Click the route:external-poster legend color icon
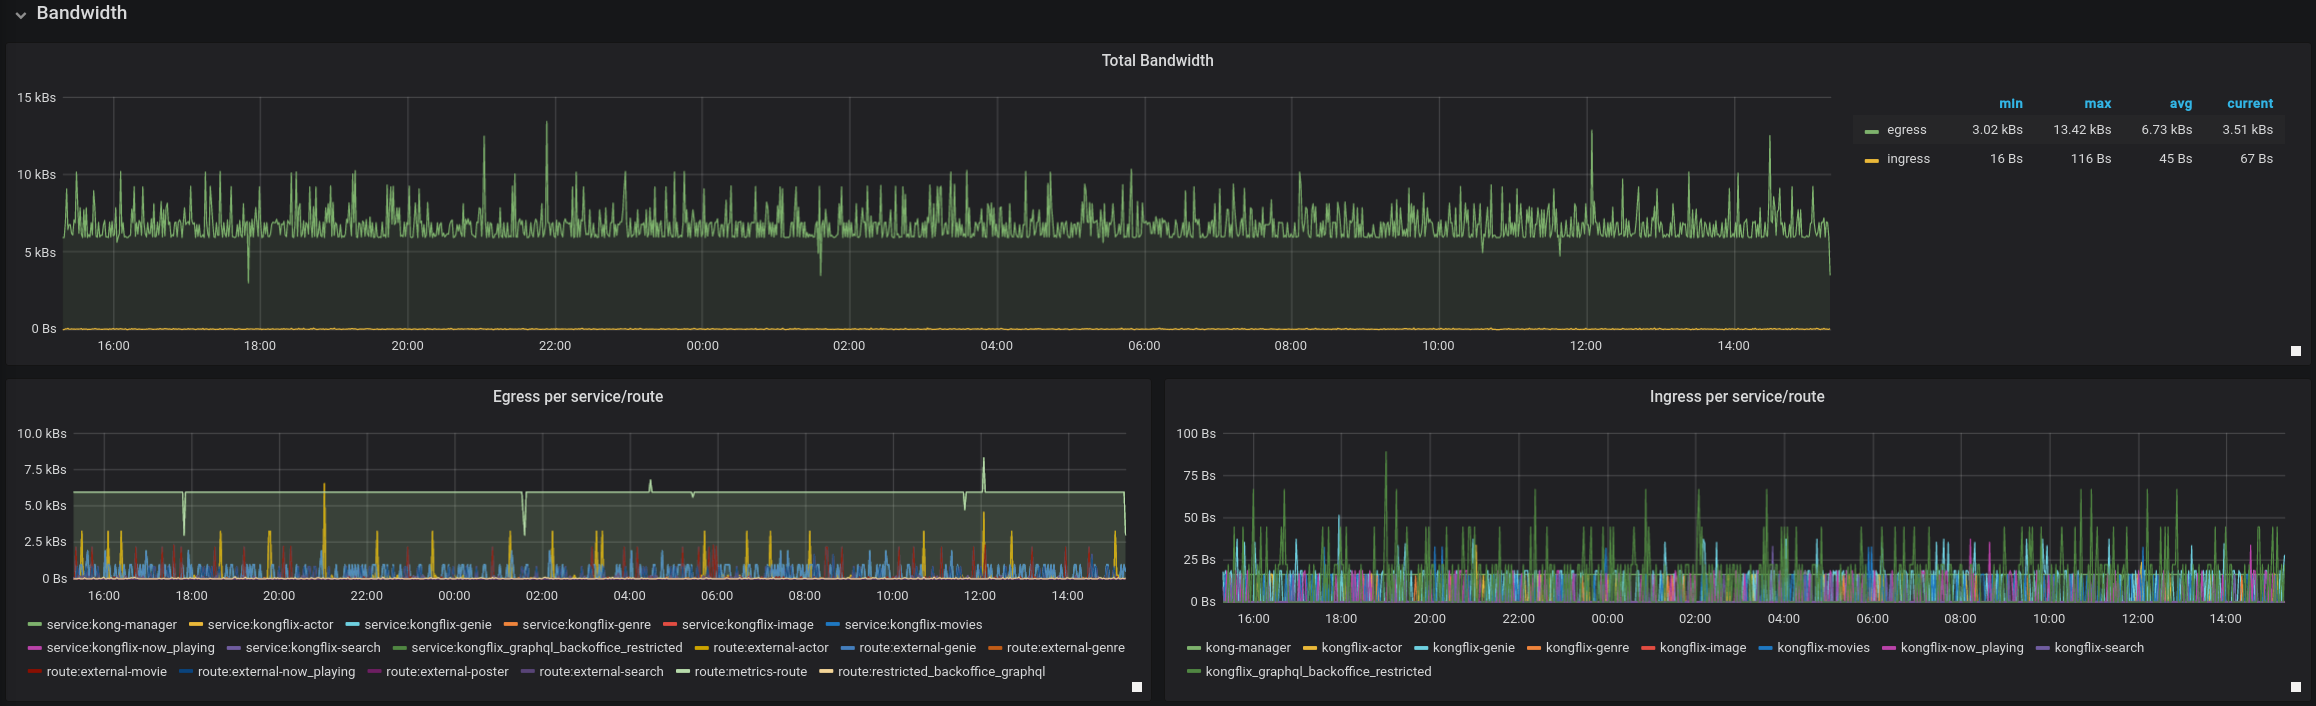 point(374,672)
